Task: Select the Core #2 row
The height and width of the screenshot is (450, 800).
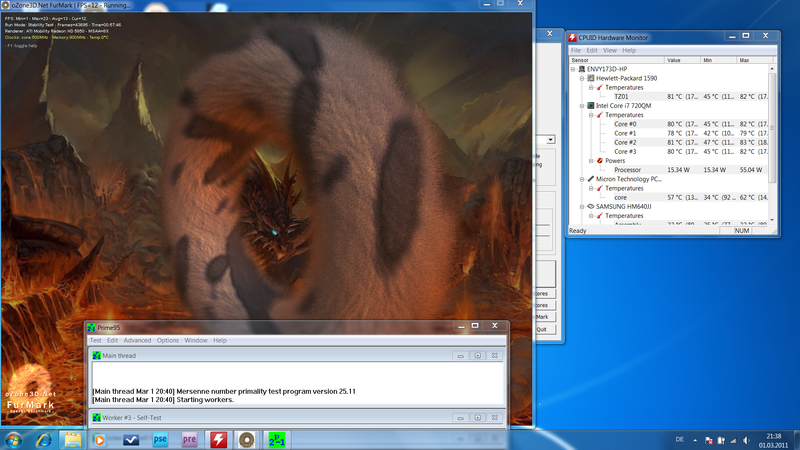Action: click(x=668, y=142)
